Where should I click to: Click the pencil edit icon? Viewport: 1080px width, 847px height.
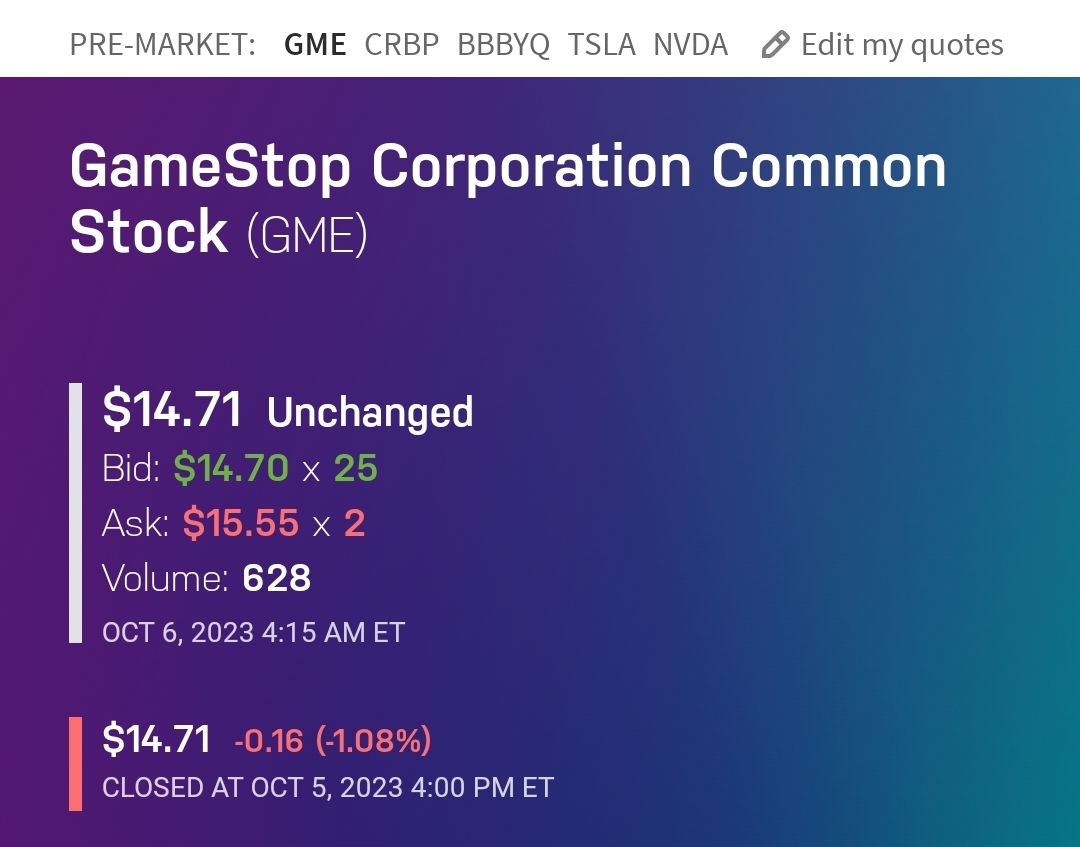click(775, 45)
